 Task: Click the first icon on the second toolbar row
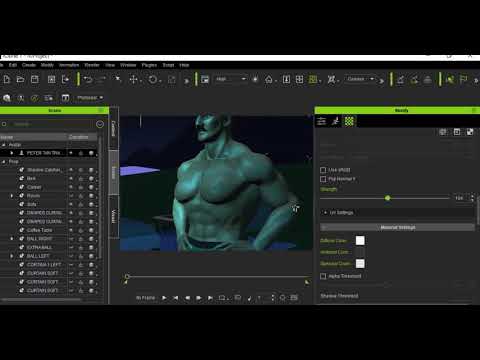click(x=7, y=98)
